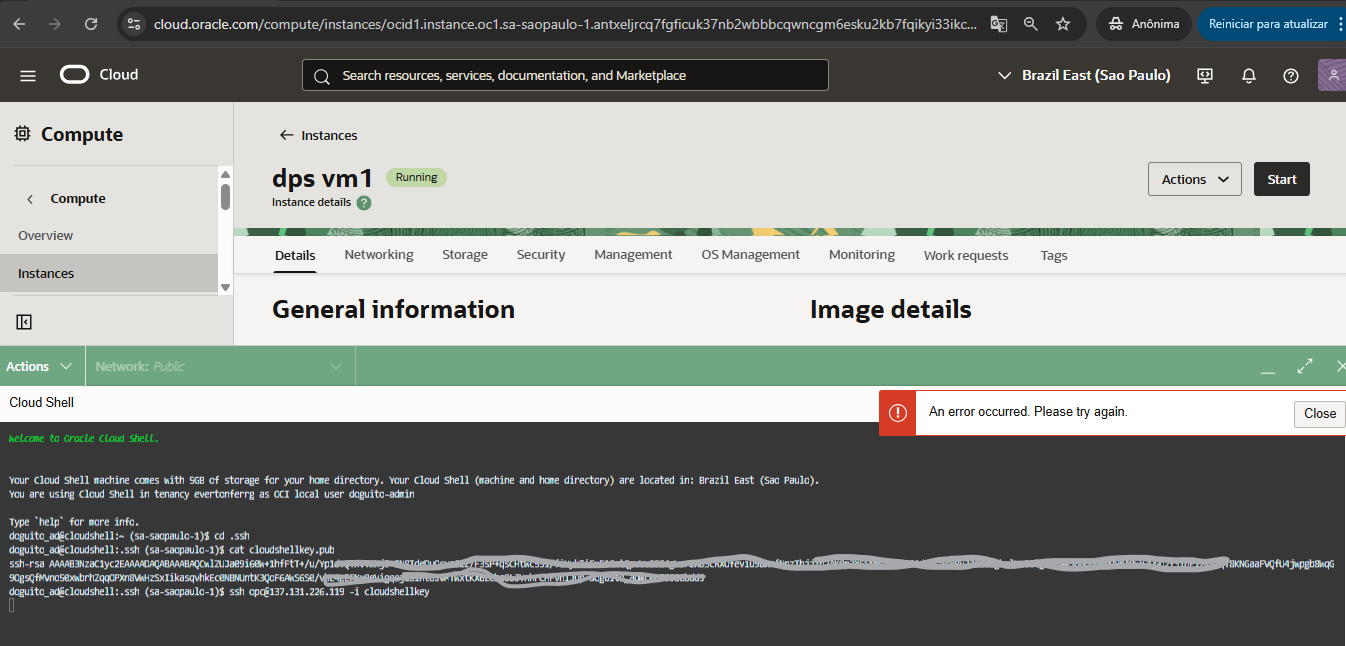Focus the Search resources and services field
1346x646 pixels.
click(565, 75)
